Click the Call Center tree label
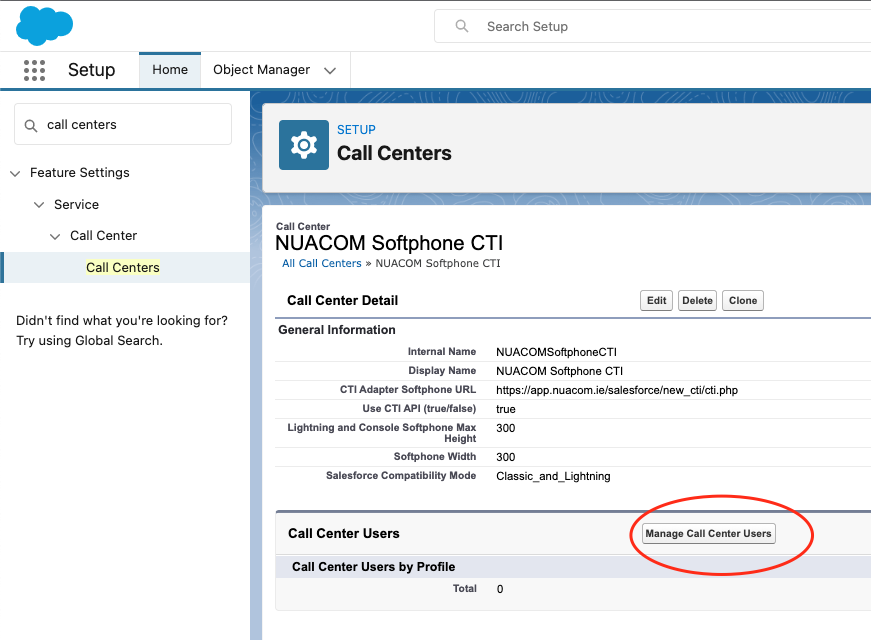This screenshot has height=640, width=871. click(x=103, y=236)
